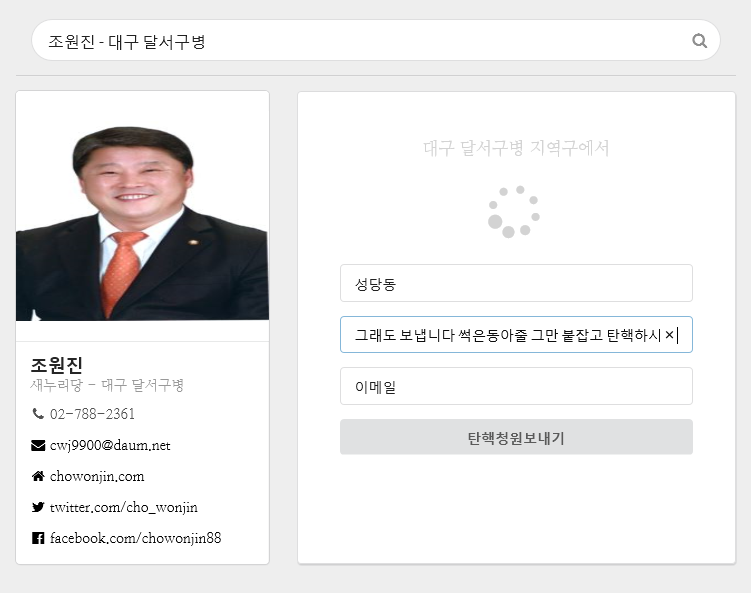Open the twitter.com/cho_wonjin link
This screenshot has height=593, width=751.
[124, 507]
